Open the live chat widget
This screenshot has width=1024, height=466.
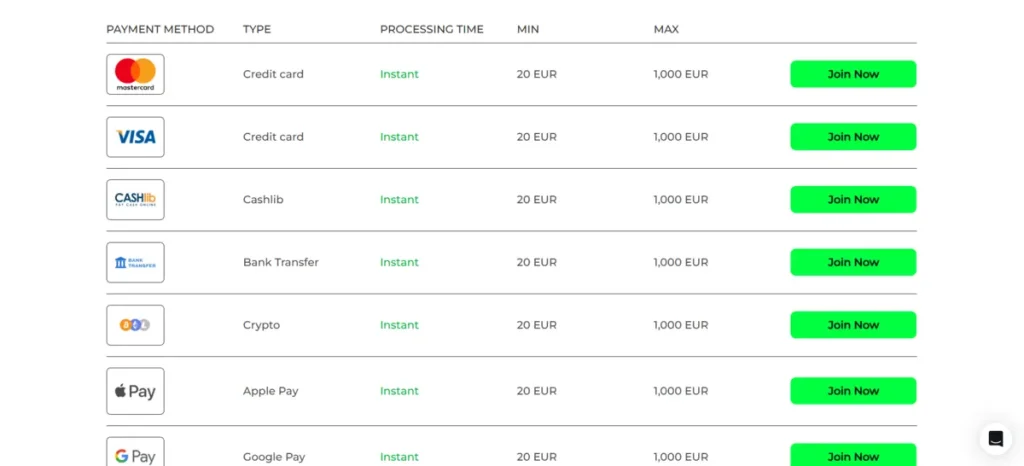[x=995, y=438]
